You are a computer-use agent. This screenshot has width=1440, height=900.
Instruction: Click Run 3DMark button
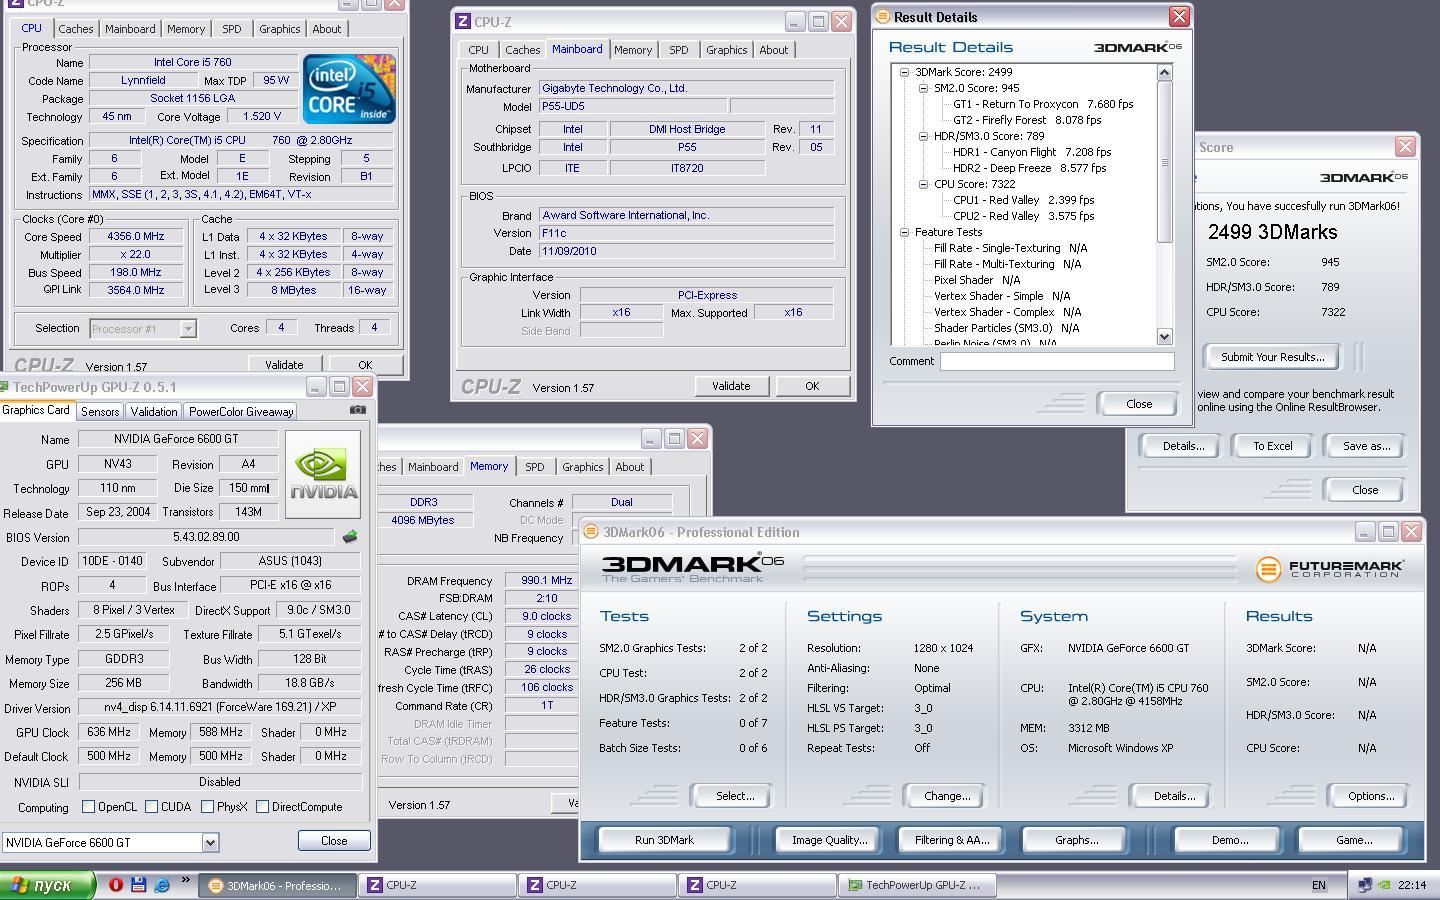664,840
